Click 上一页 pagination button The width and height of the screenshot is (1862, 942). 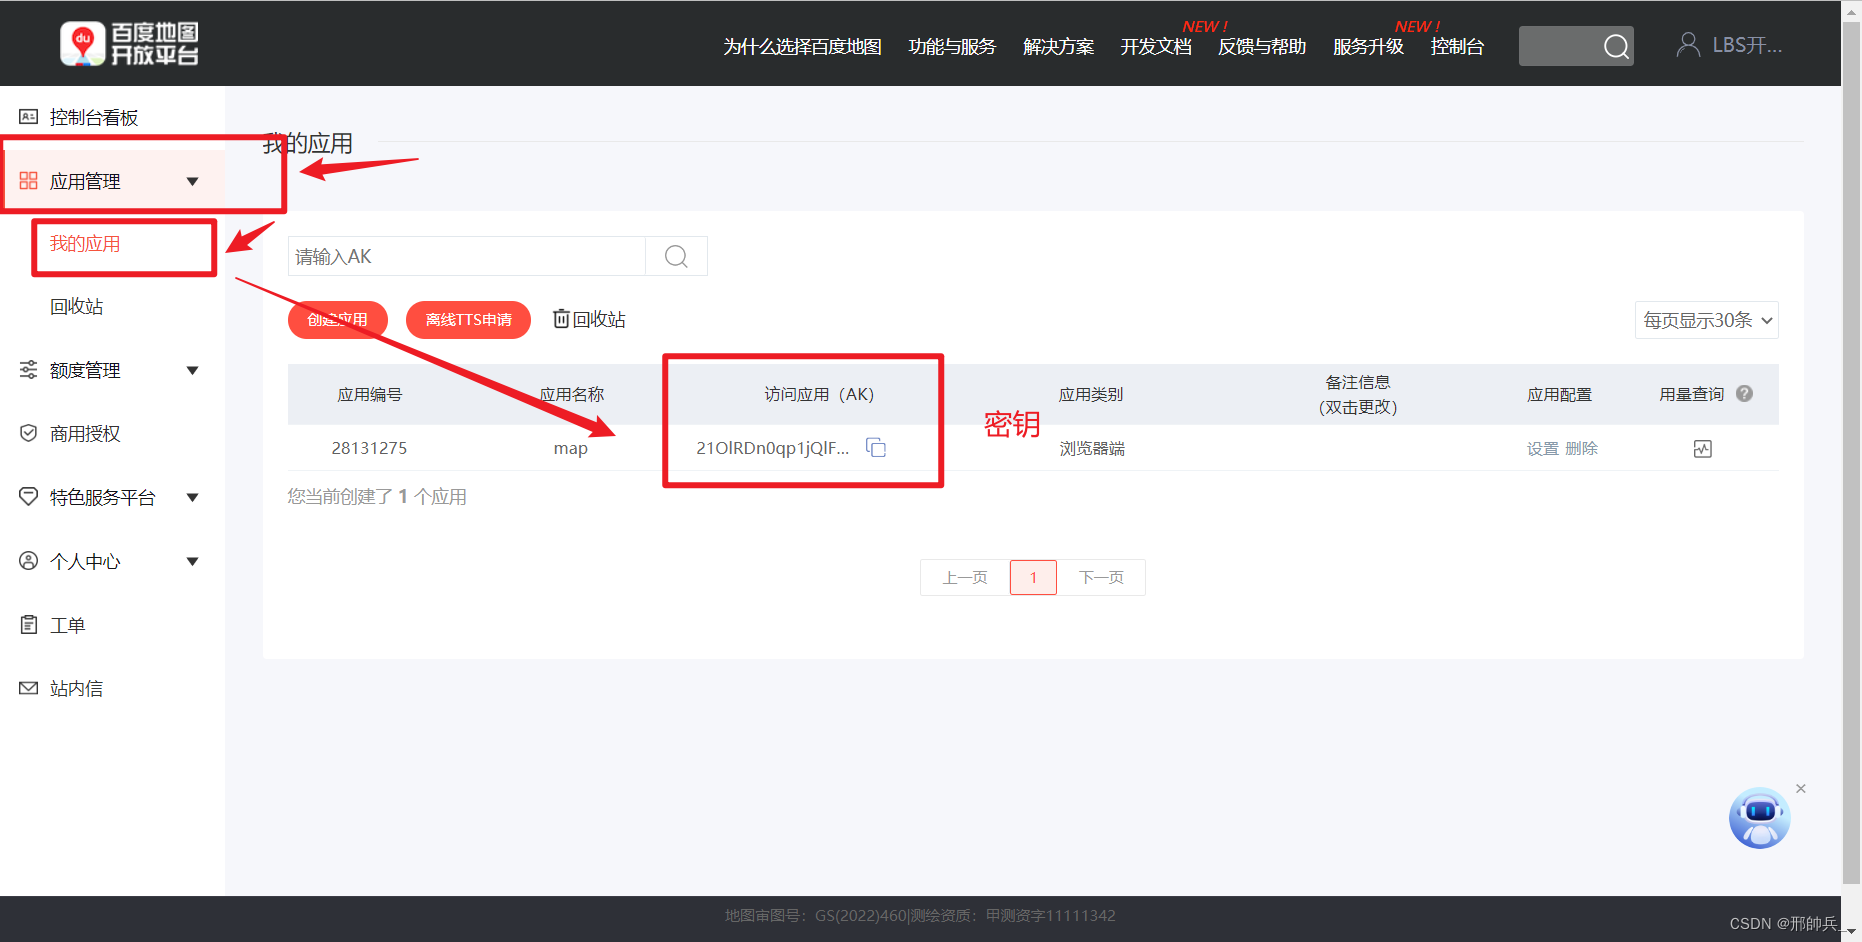pyautogui.click(x=965, y=577)
